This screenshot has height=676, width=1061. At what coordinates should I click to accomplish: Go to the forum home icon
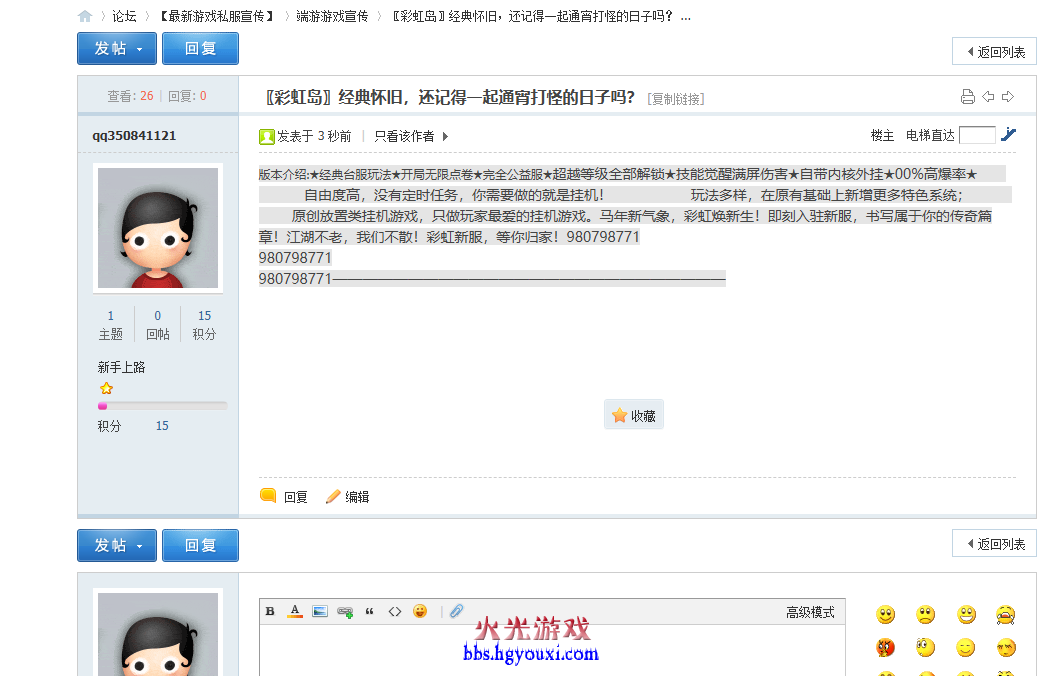85,16
